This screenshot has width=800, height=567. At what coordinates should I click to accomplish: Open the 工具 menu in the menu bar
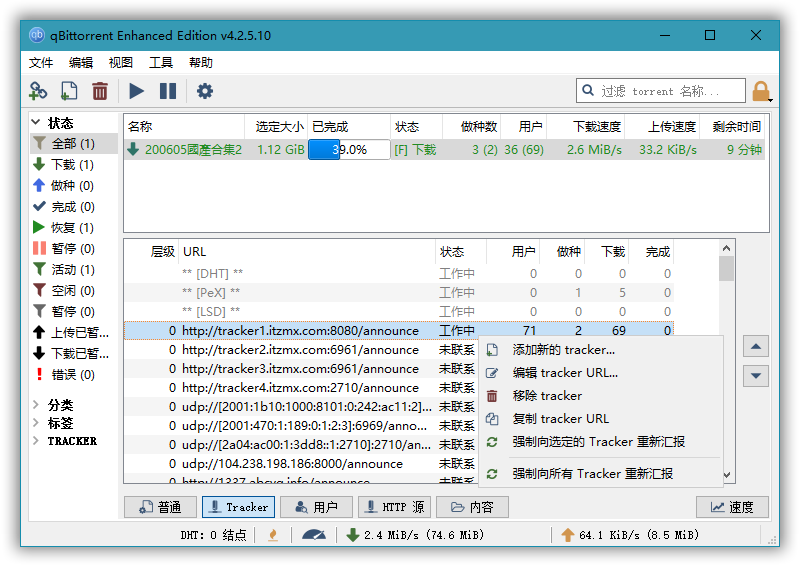161,62
